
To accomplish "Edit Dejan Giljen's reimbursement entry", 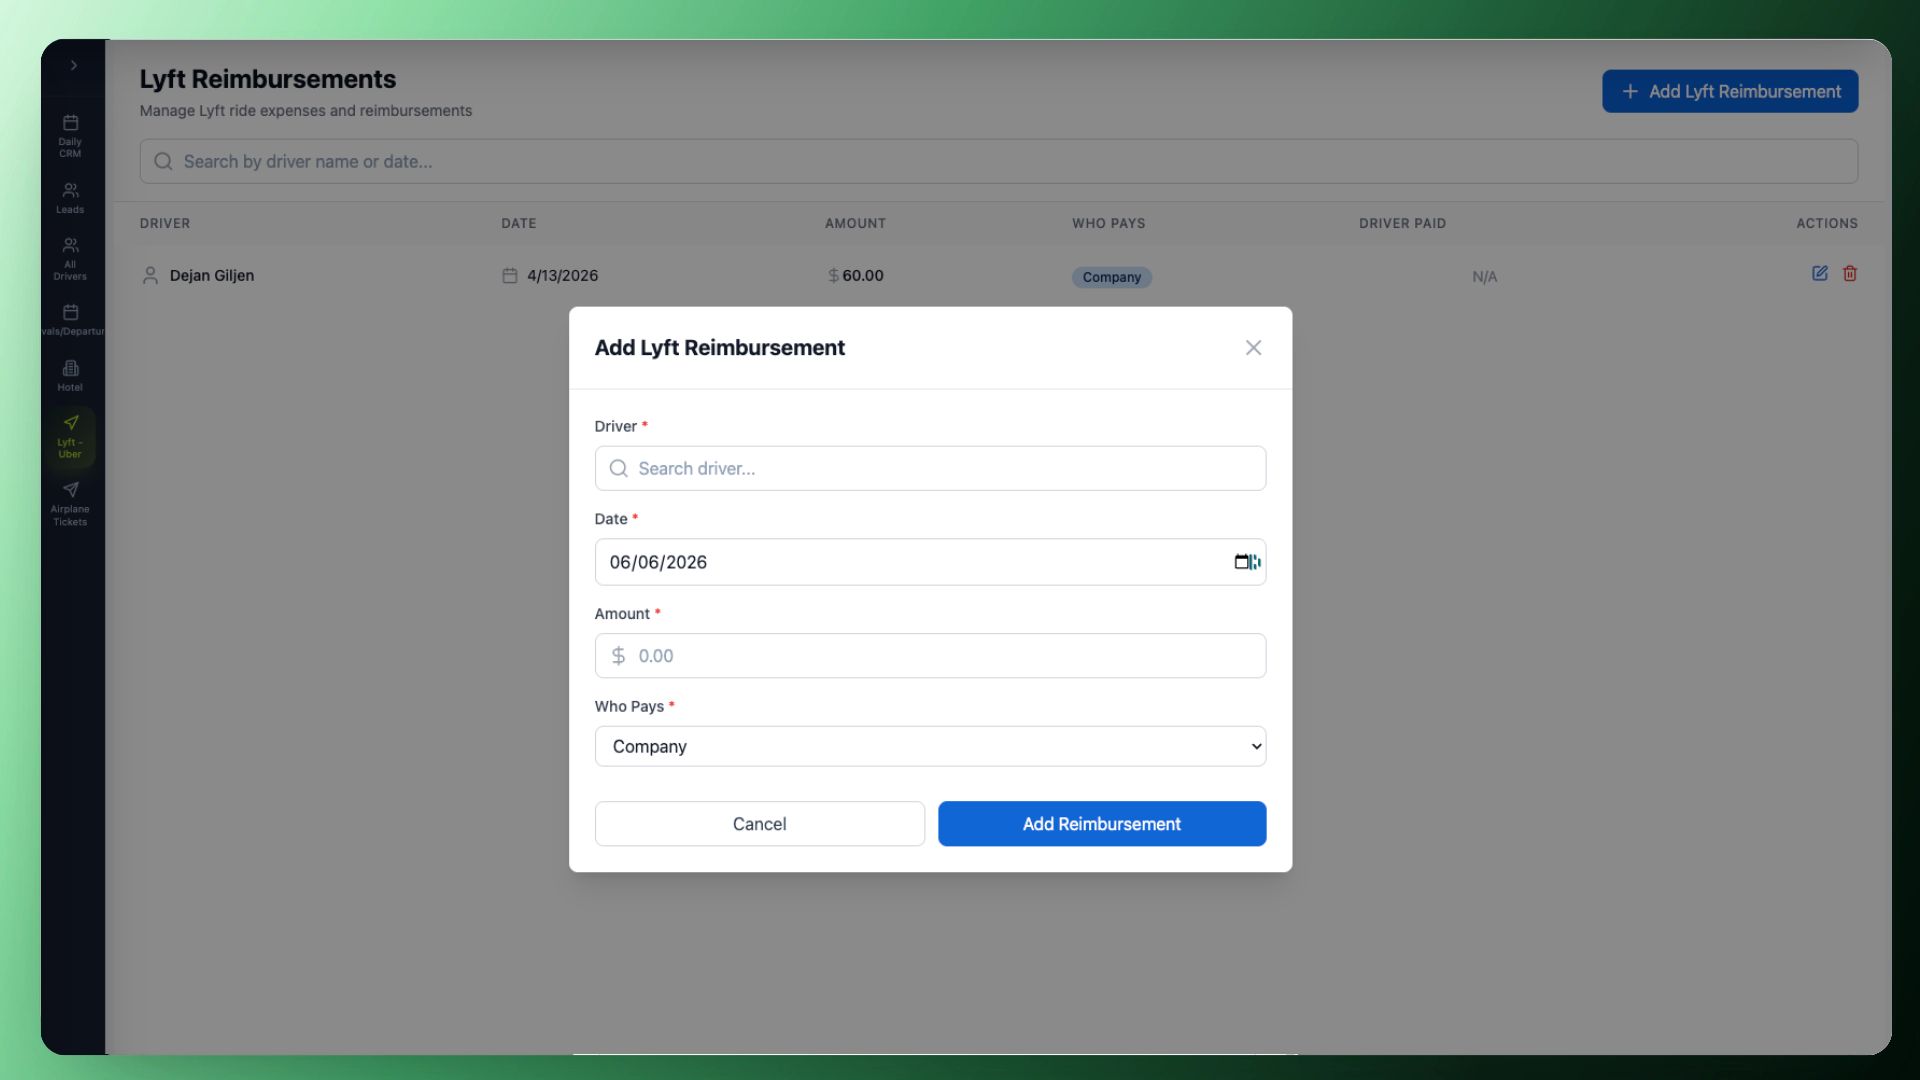I will point(1820,273).
